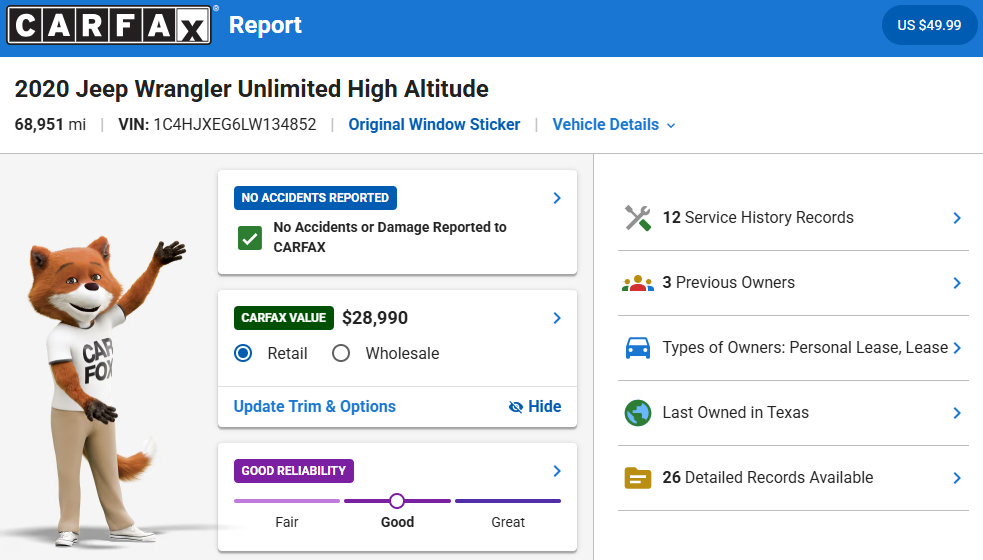The height and width of the screenshot is (560, 983).
Task: Open the No Accidents Reported card arrow
Action: click(557, 198)
